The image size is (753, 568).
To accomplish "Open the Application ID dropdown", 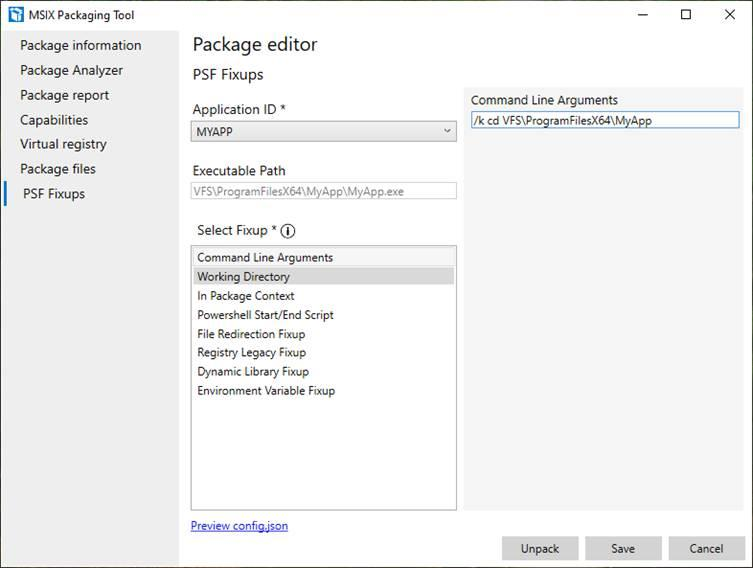I will coord(324,131).
